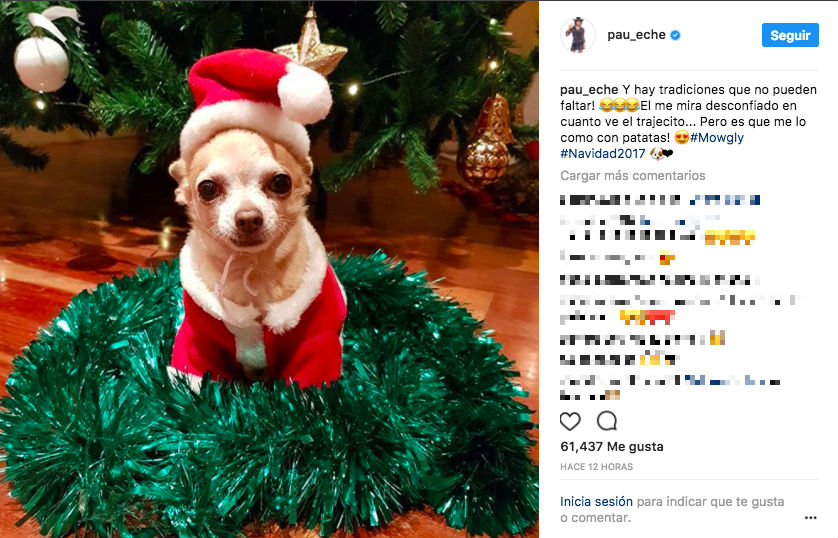838x538 pixels.
Task: Open pau_eche's profile picture avatar
Action: pos(578,35)
